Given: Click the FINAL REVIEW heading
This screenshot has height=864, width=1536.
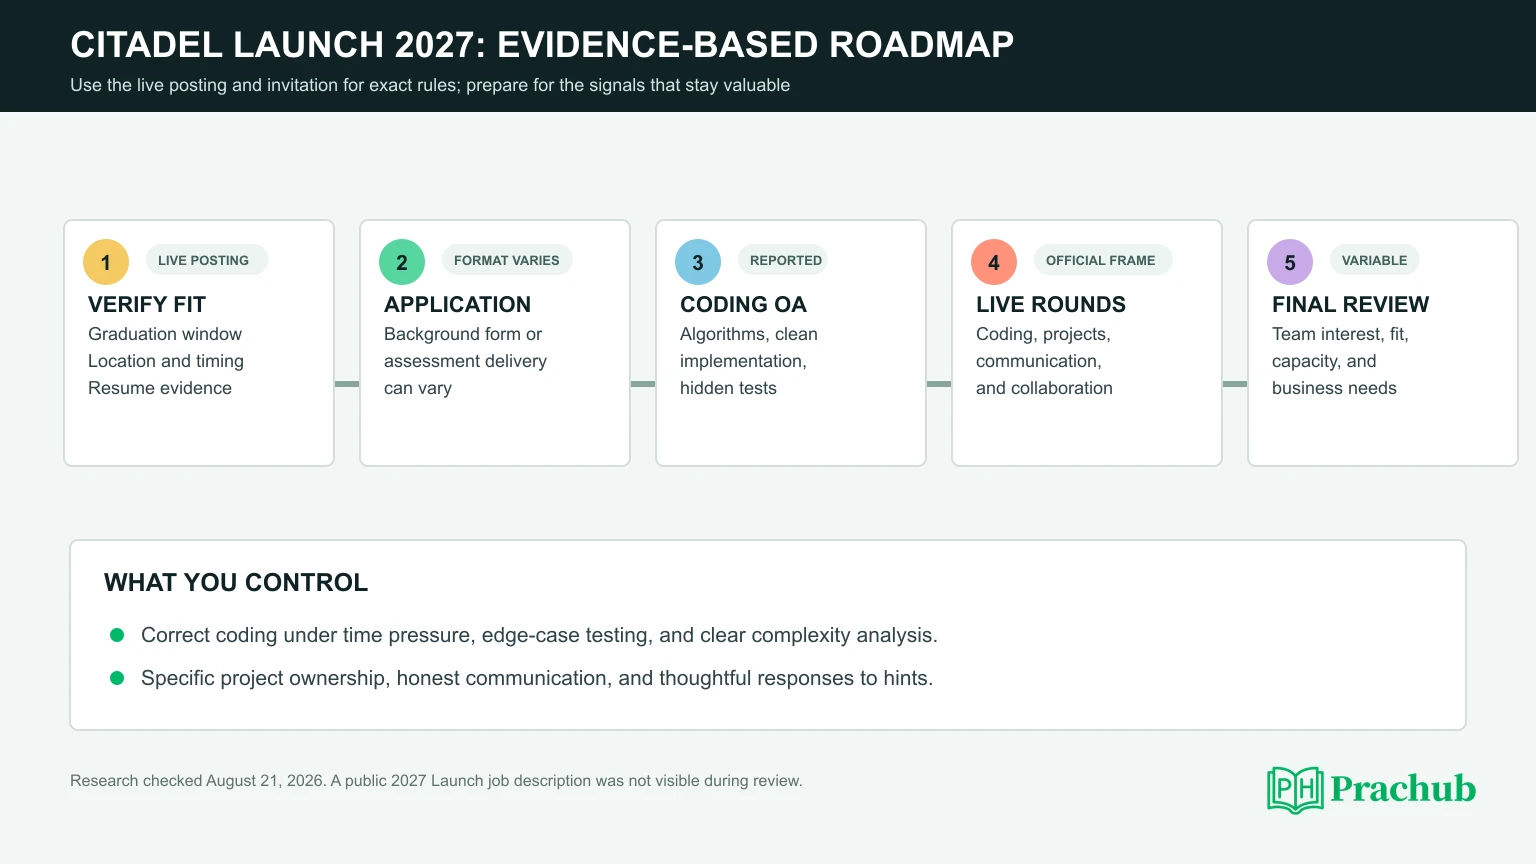Looking at the screenshot, I should [1350, 304].
